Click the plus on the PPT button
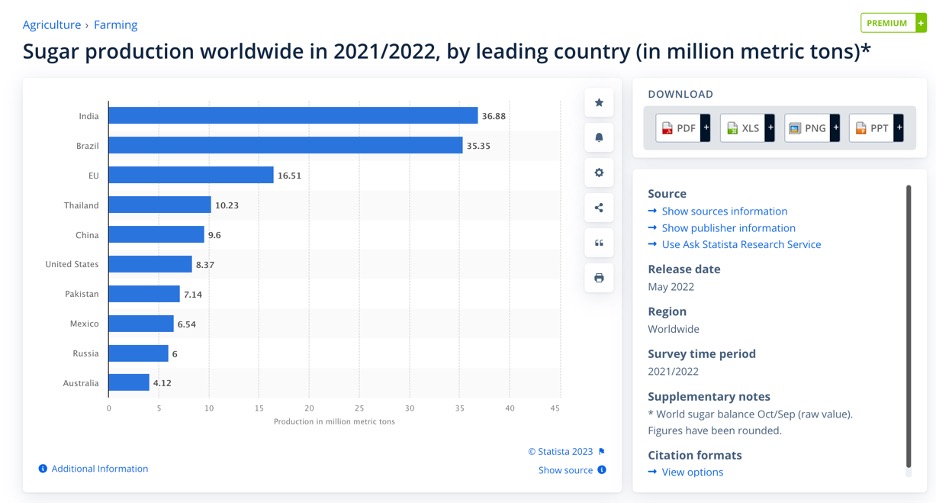This screenshot has height=504, width=936. click(899, 128)
